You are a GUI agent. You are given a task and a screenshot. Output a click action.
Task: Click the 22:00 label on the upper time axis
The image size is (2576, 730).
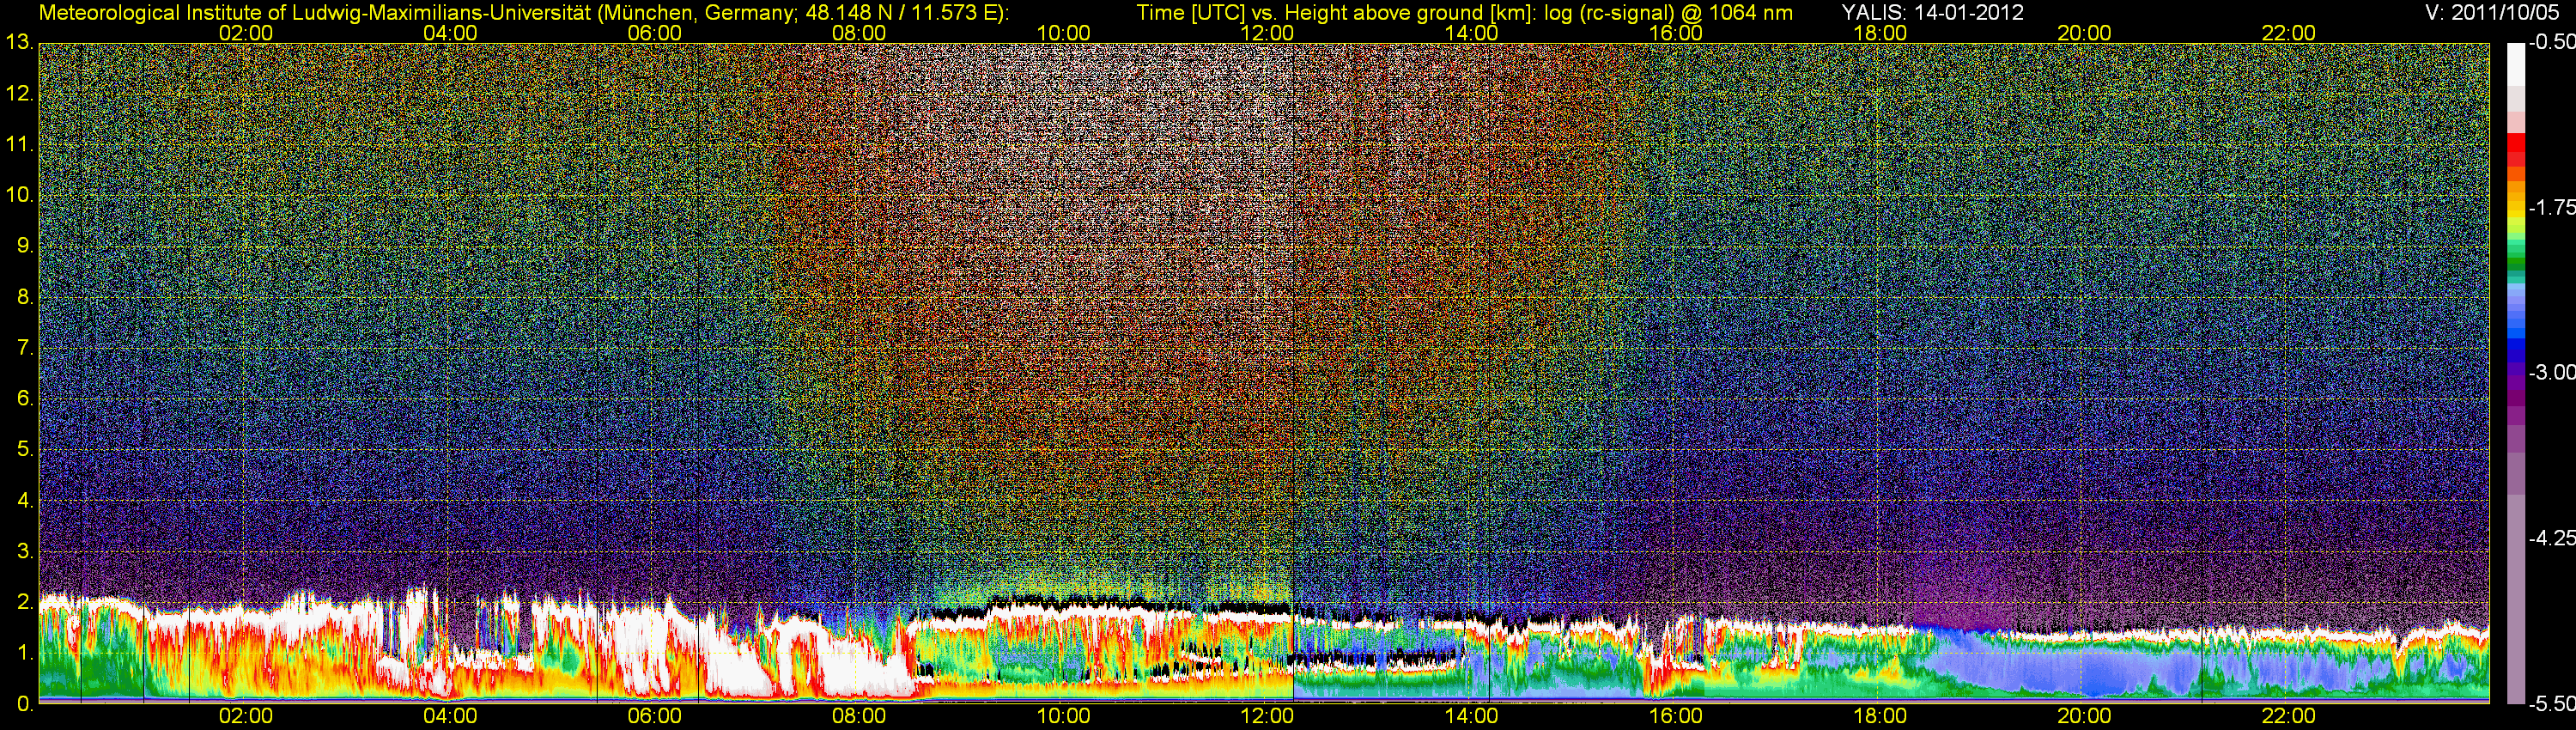pos(2288,33)
